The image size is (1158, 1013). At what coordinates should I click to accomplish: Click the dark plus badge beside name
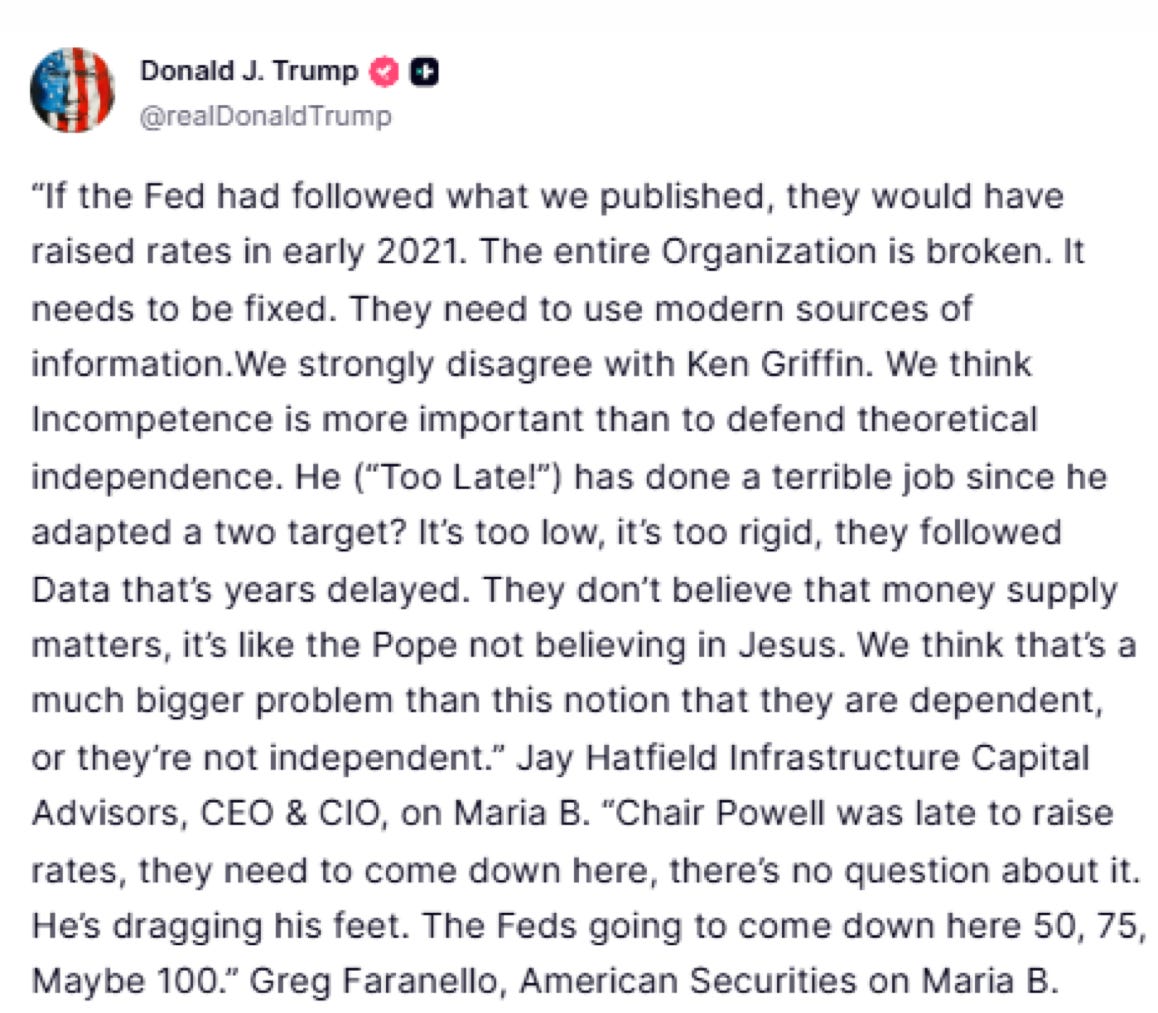pos(424,72)
